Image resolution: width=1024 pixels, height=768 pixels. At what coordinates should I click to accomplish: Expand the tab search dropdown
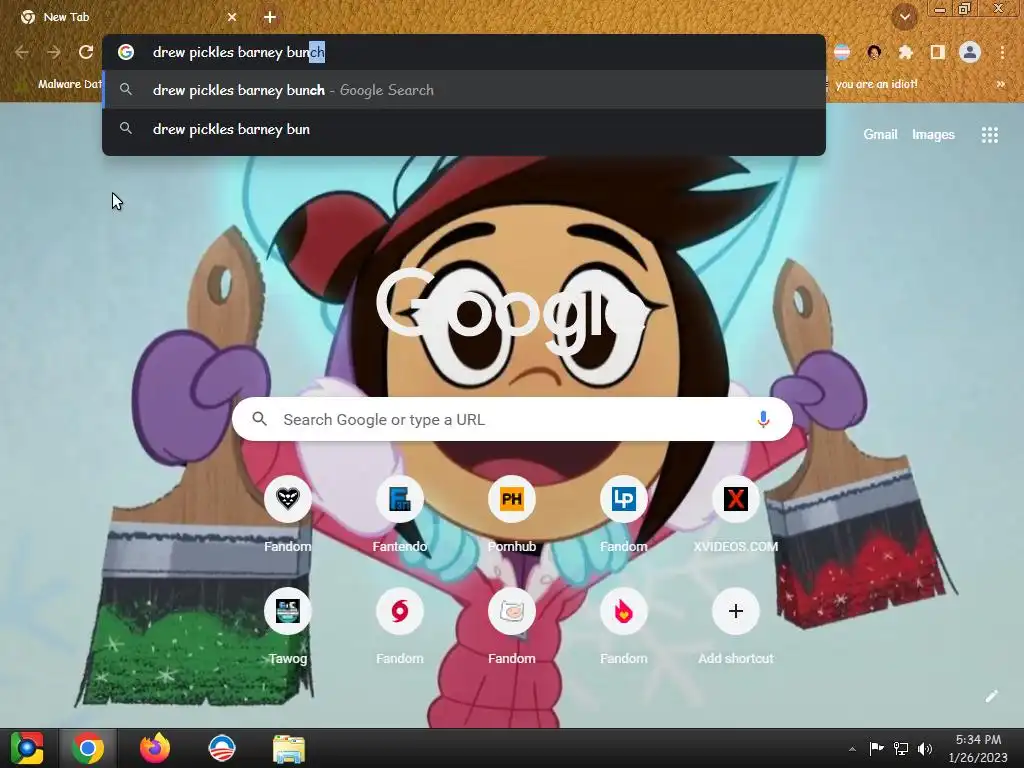click(905, 17)
